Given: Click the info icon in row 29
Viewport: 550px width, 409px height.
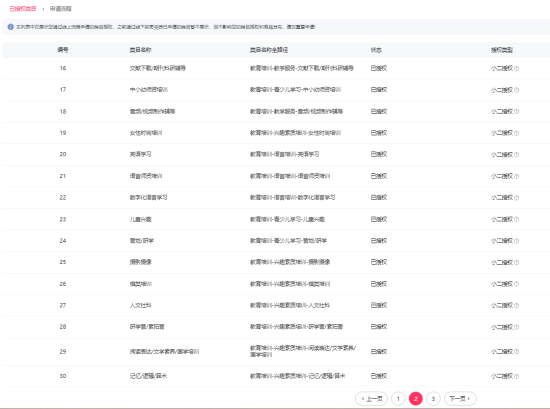Looking at the screenshot, I should (516, 352).
